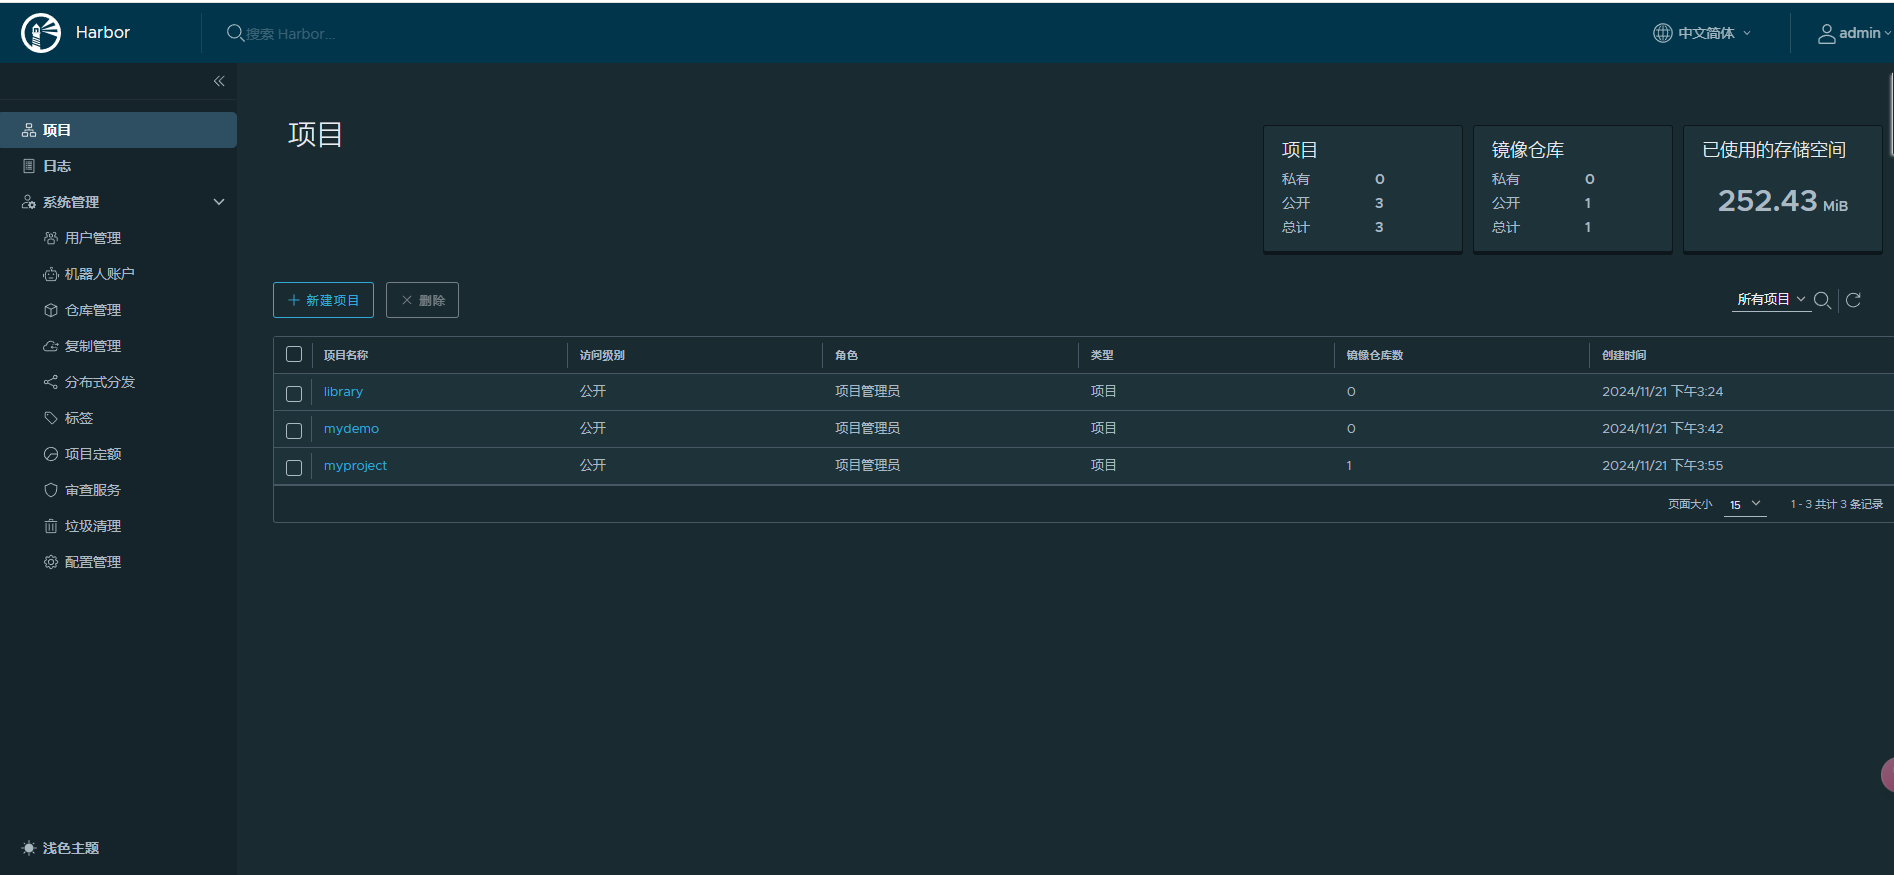Click the 系统管理 icon
The image size is (1894, 875).
click(x=29, y=202)
